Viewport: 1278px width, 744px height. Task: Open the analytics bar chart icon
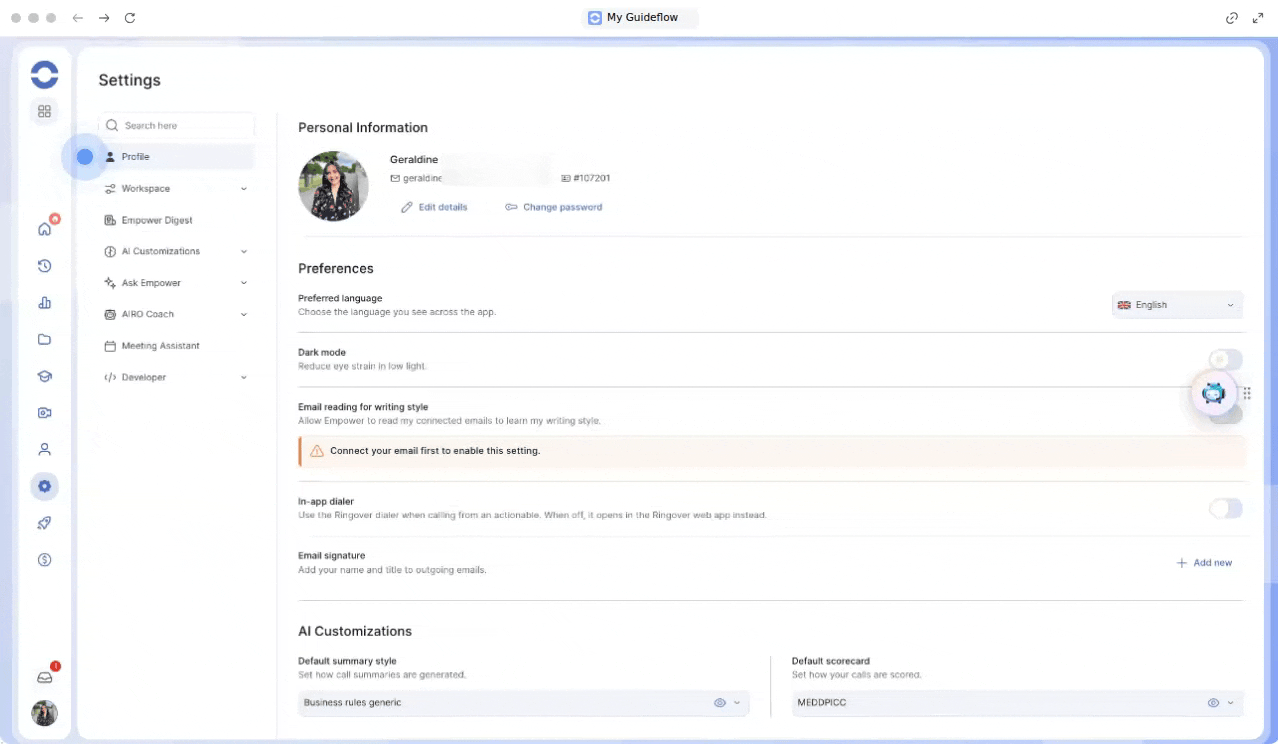click(44, 303)
